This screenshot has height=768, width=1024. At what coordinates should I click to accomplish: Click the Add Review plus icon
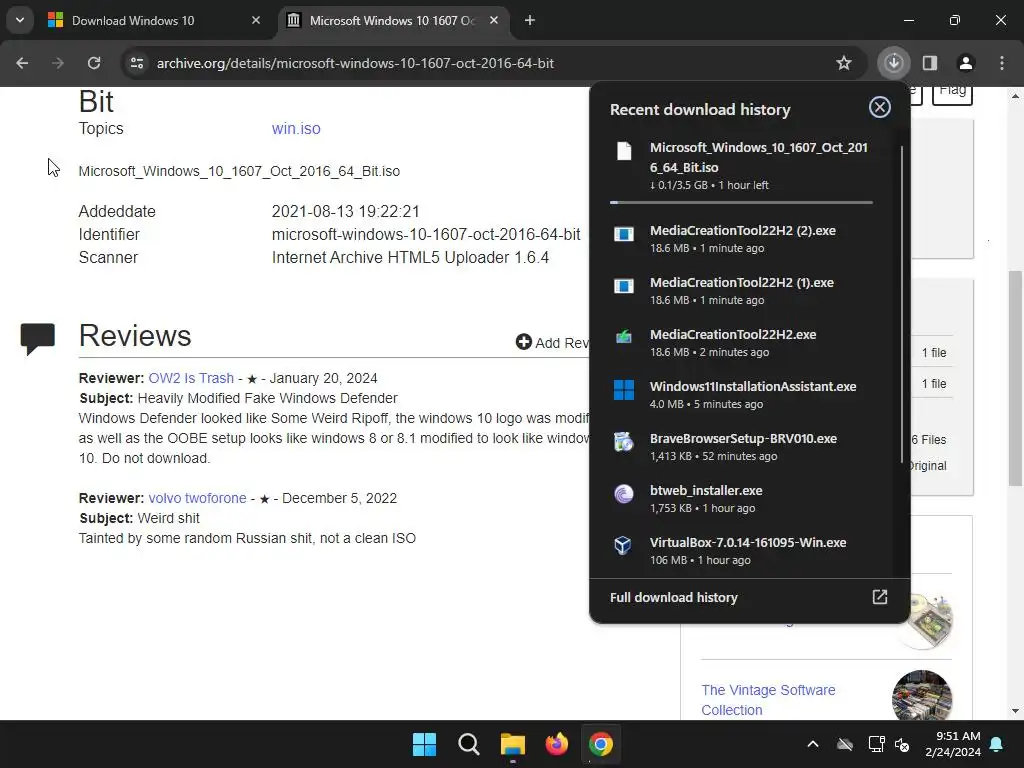click(x=523, y=342)
